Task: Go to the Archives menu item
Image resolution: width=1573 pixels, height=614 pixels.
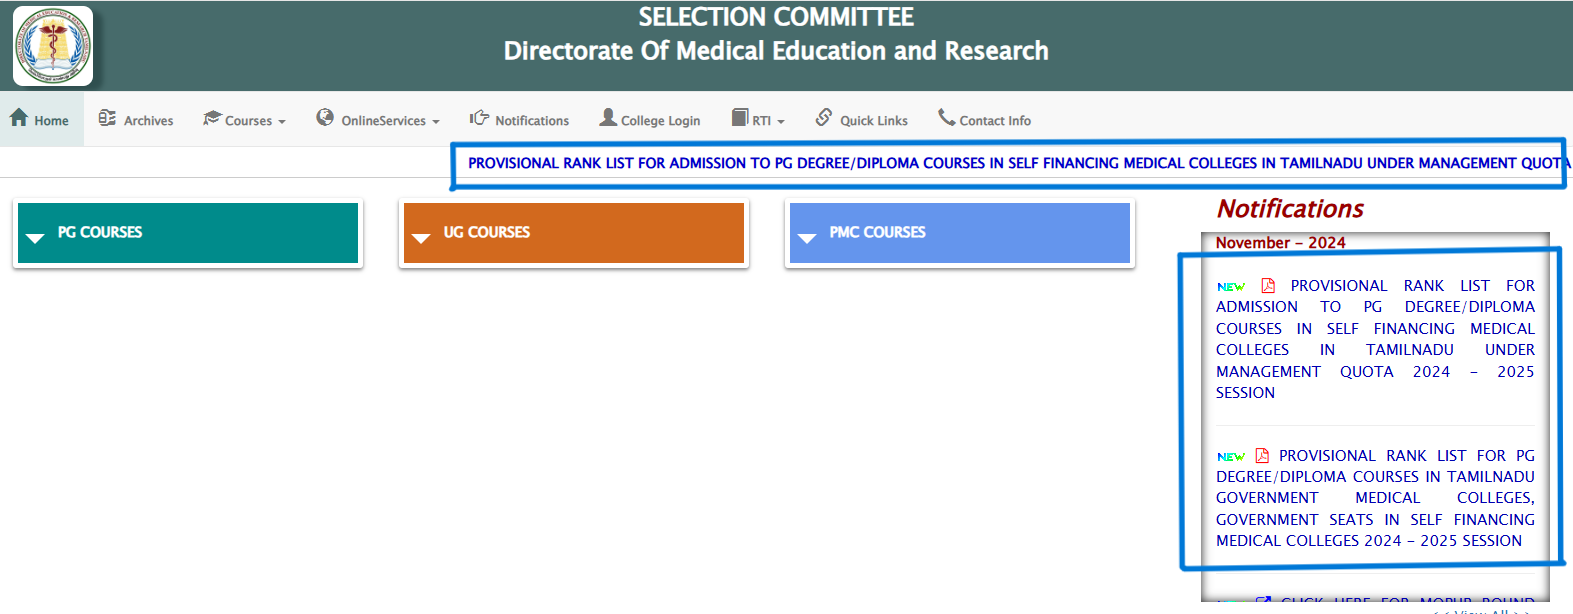Action: click(x=148, y=121)
